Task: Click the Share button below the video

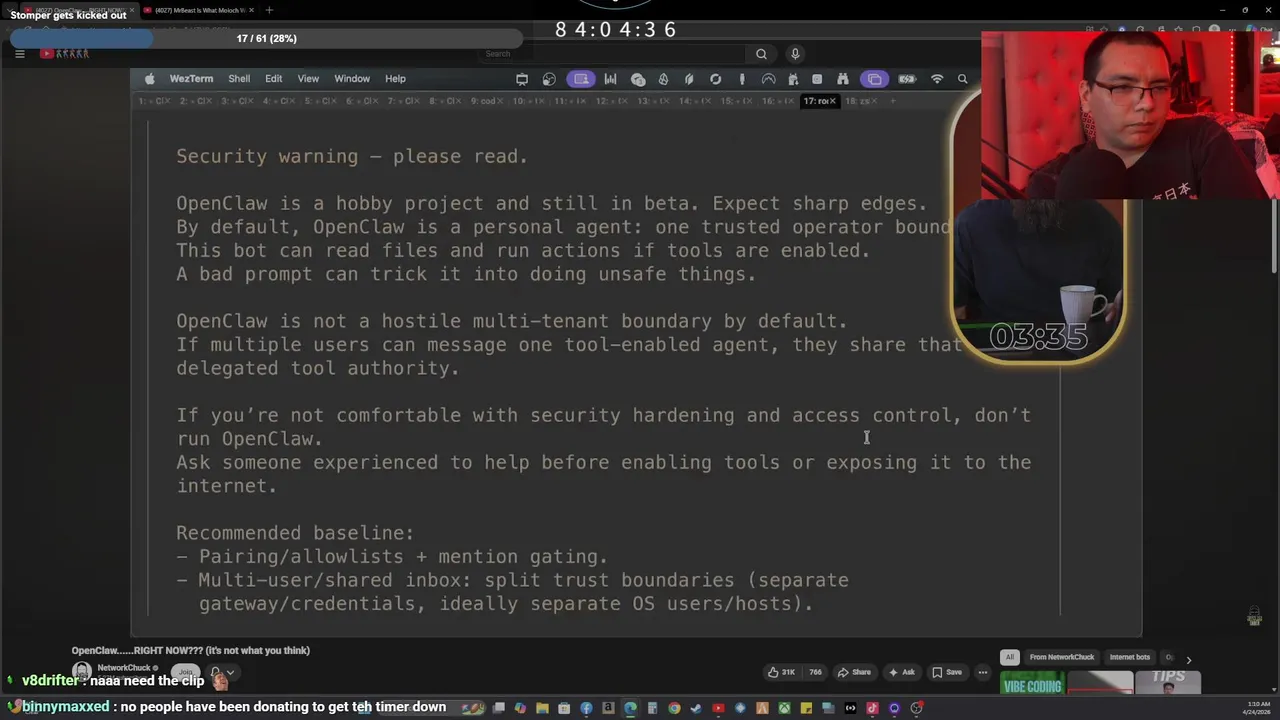Action: coord(854,672)
